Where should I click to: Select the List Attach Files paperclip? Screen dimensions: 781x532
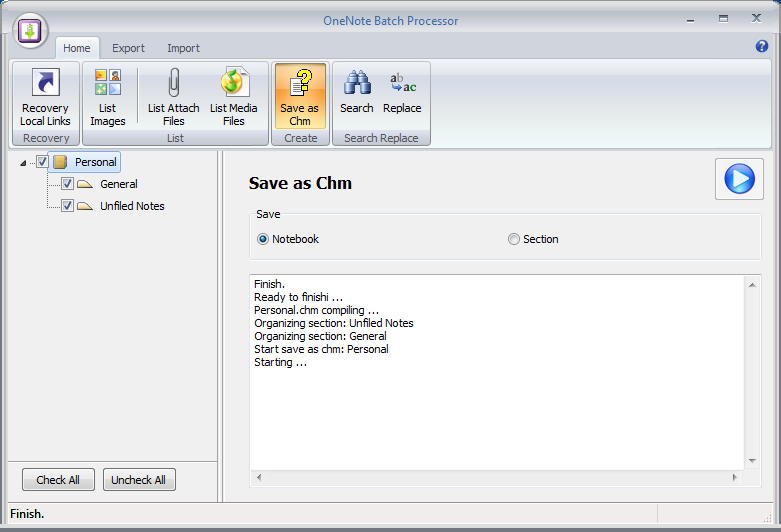click(x=173, y=97)
